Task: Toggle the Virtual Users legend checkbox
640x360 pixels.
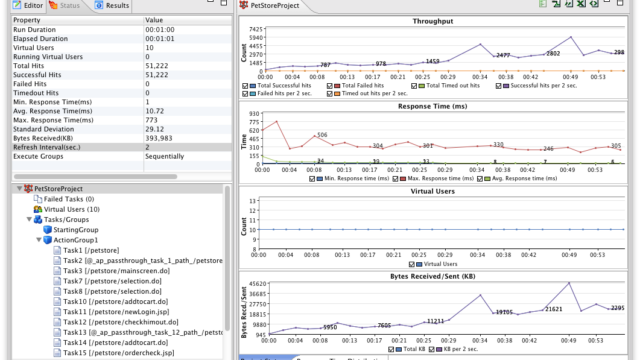Action: pyautogui.click(x=411, y=264)
